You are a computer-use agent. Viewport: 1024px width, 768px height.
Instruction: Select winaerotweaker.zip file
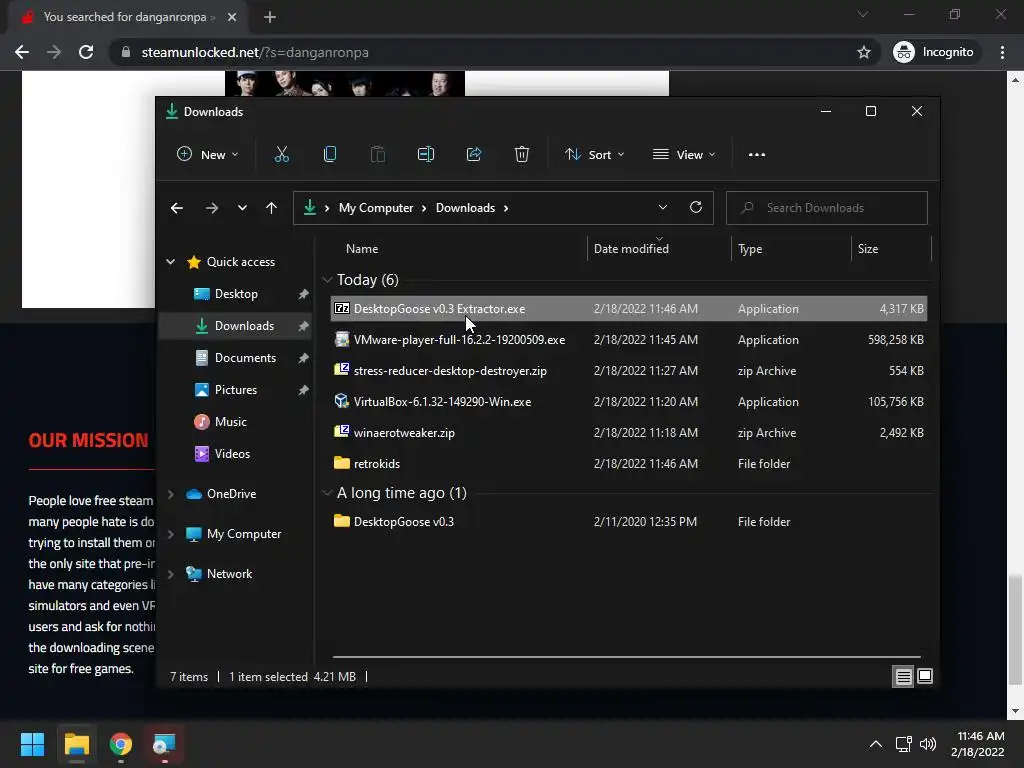(x=628, y=433)
